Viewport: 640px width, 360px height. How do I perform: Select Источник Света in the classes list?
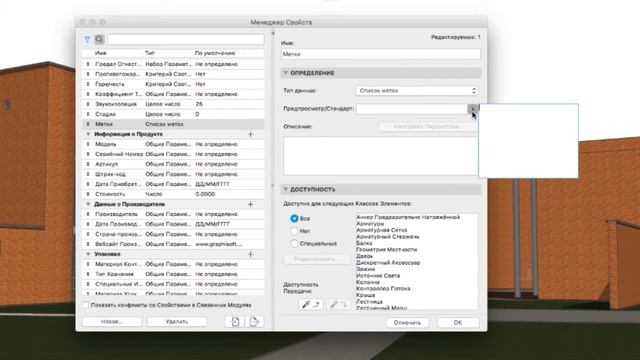click(x=378, y=276)
